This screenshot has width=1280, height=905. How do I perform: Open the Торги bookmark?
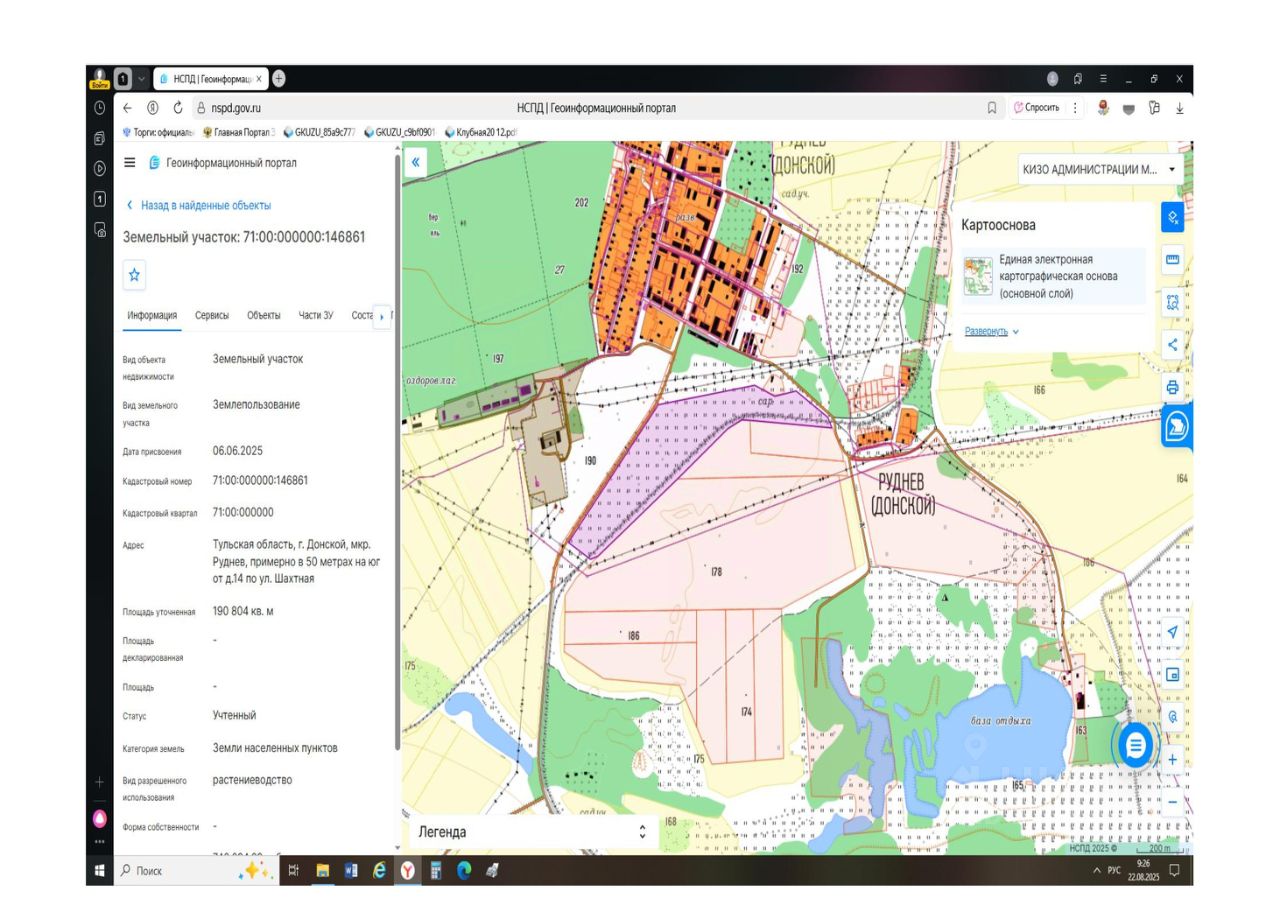pyautogui.click(x=159, y=131)
